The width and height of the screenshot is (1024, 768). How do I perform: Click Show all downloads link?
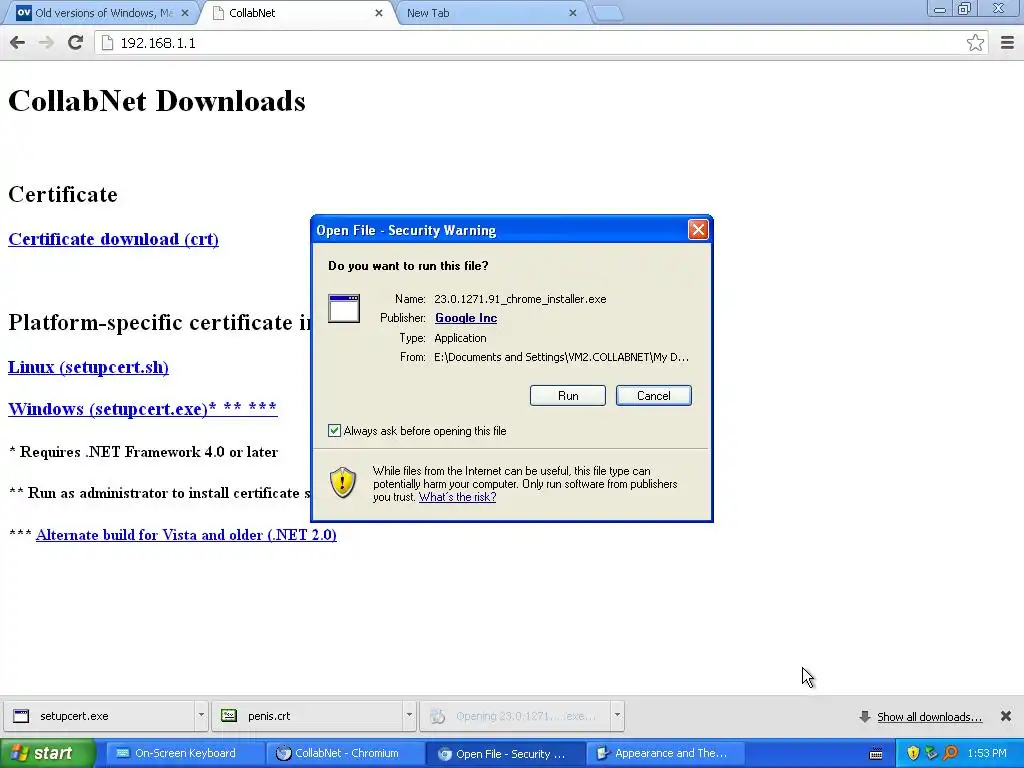[x=929, y=717]
